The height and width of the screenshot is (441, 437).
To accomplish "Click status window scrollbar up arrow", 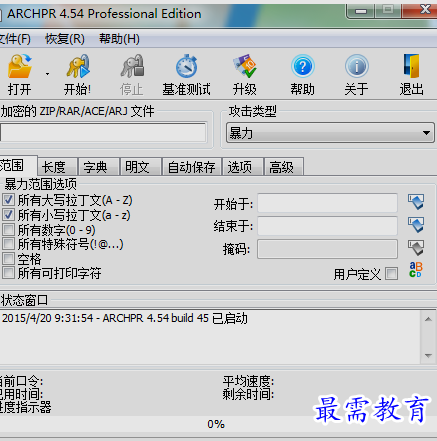I will pos(428,319).
